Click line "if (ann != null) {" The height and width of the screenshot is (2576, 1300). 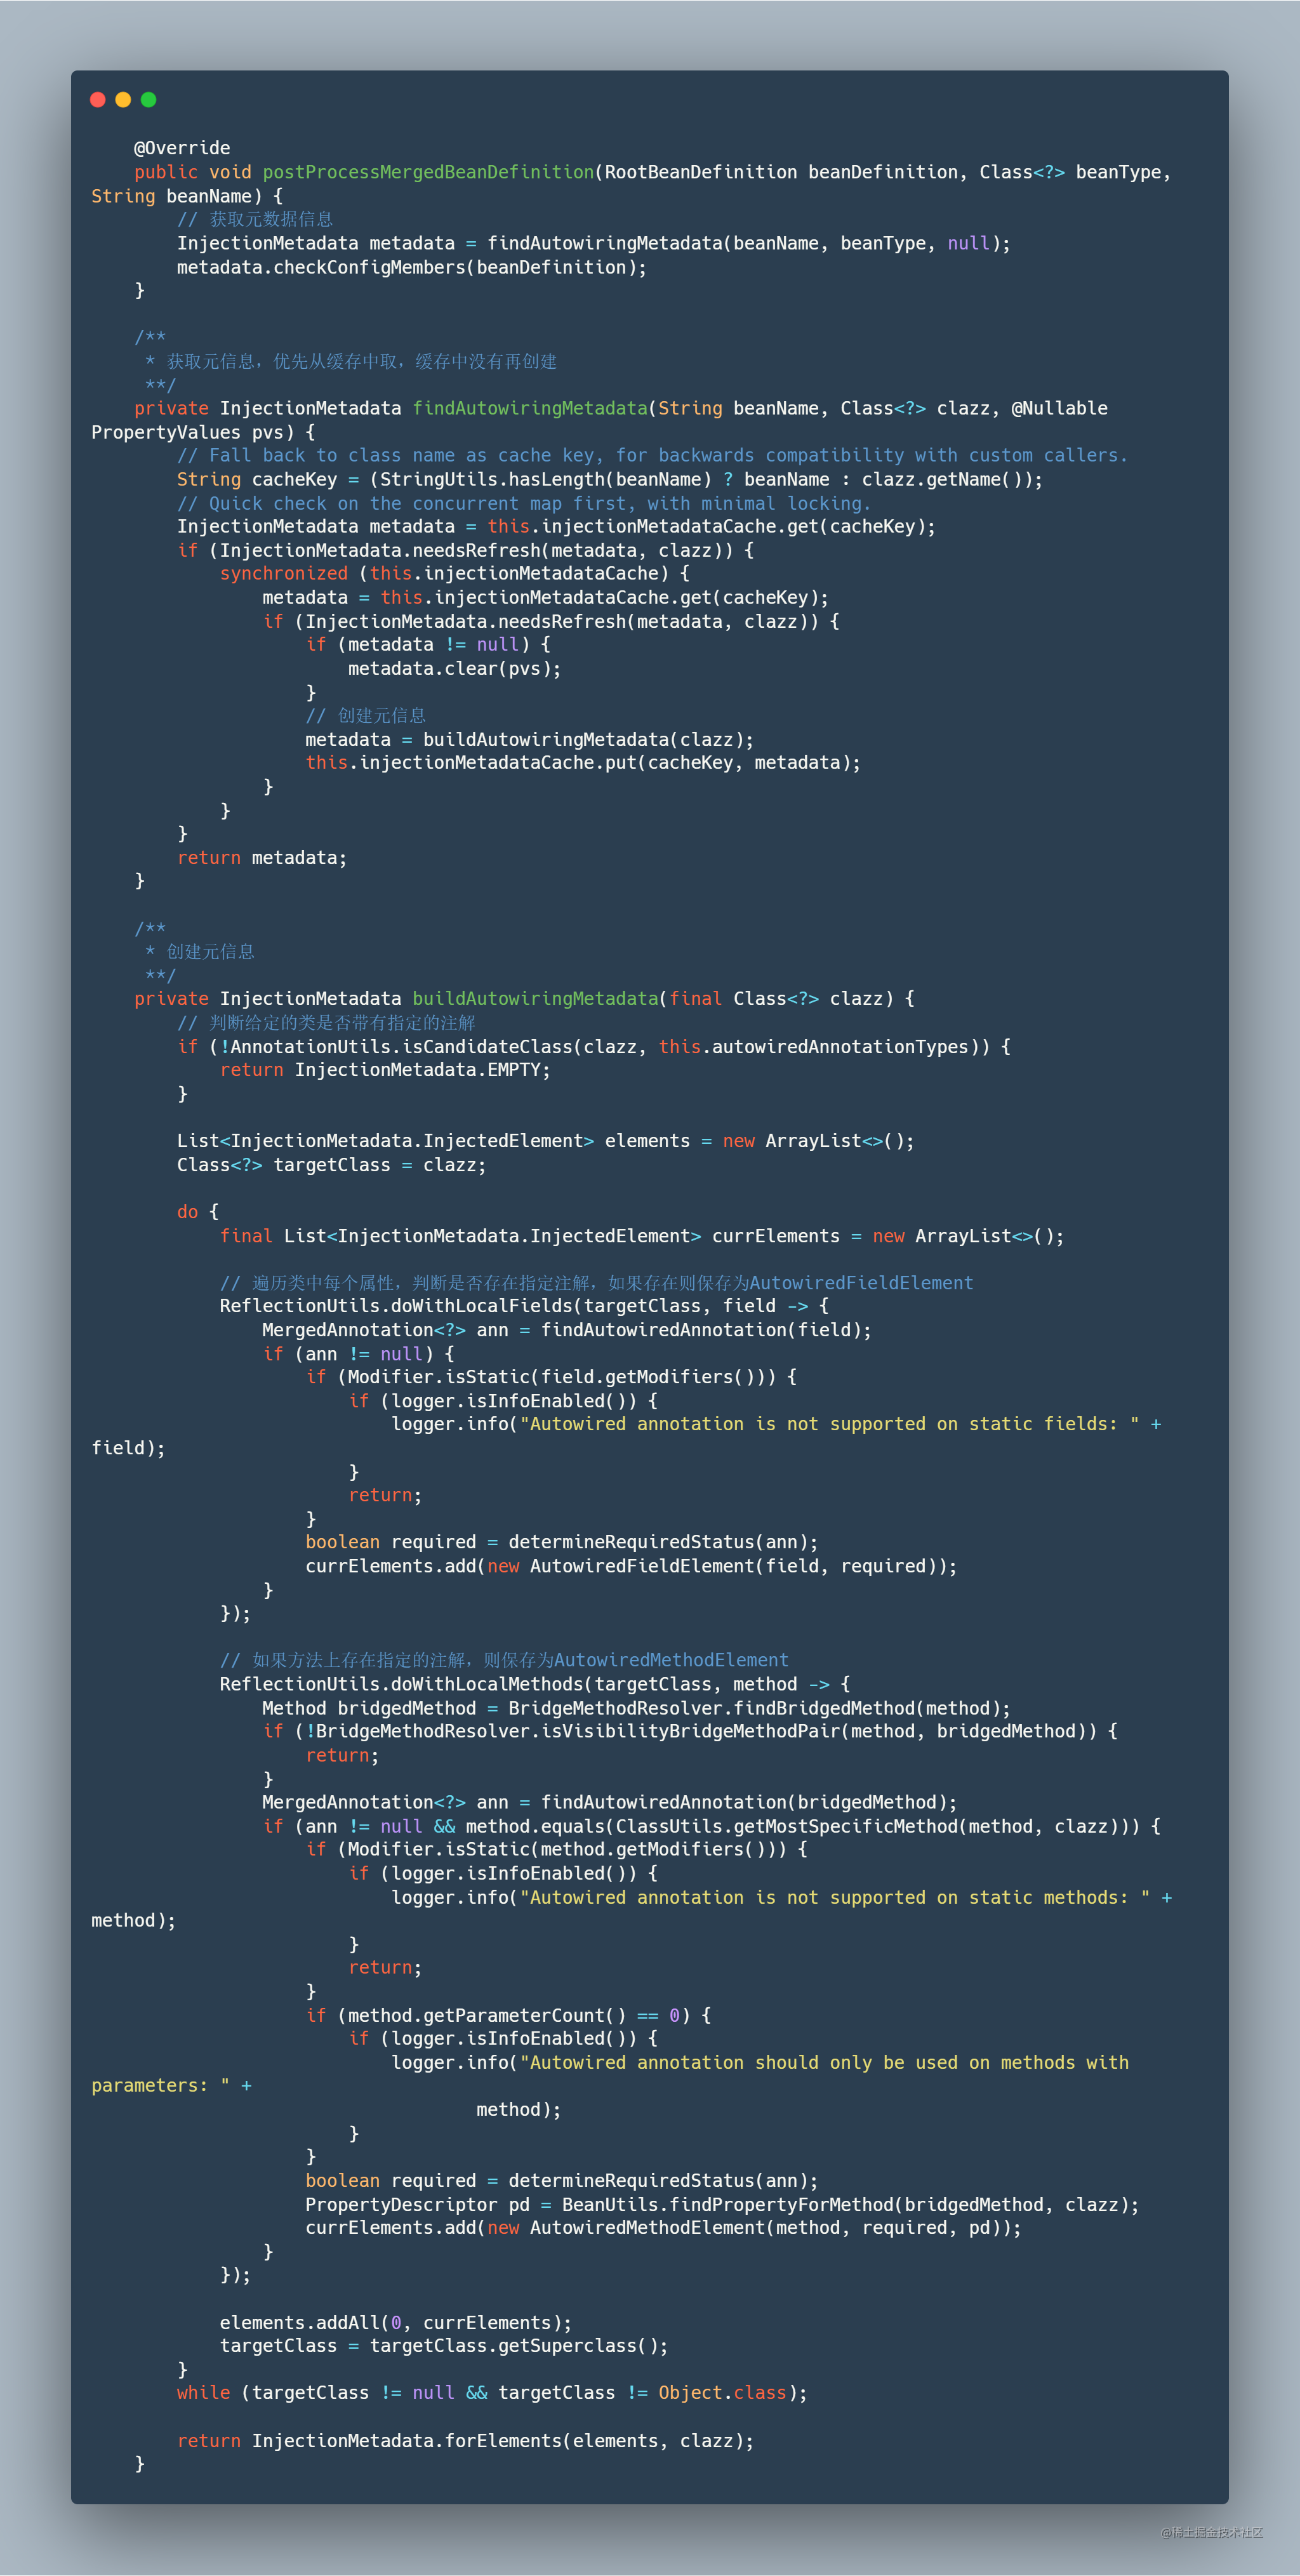tap(358, 1353)
